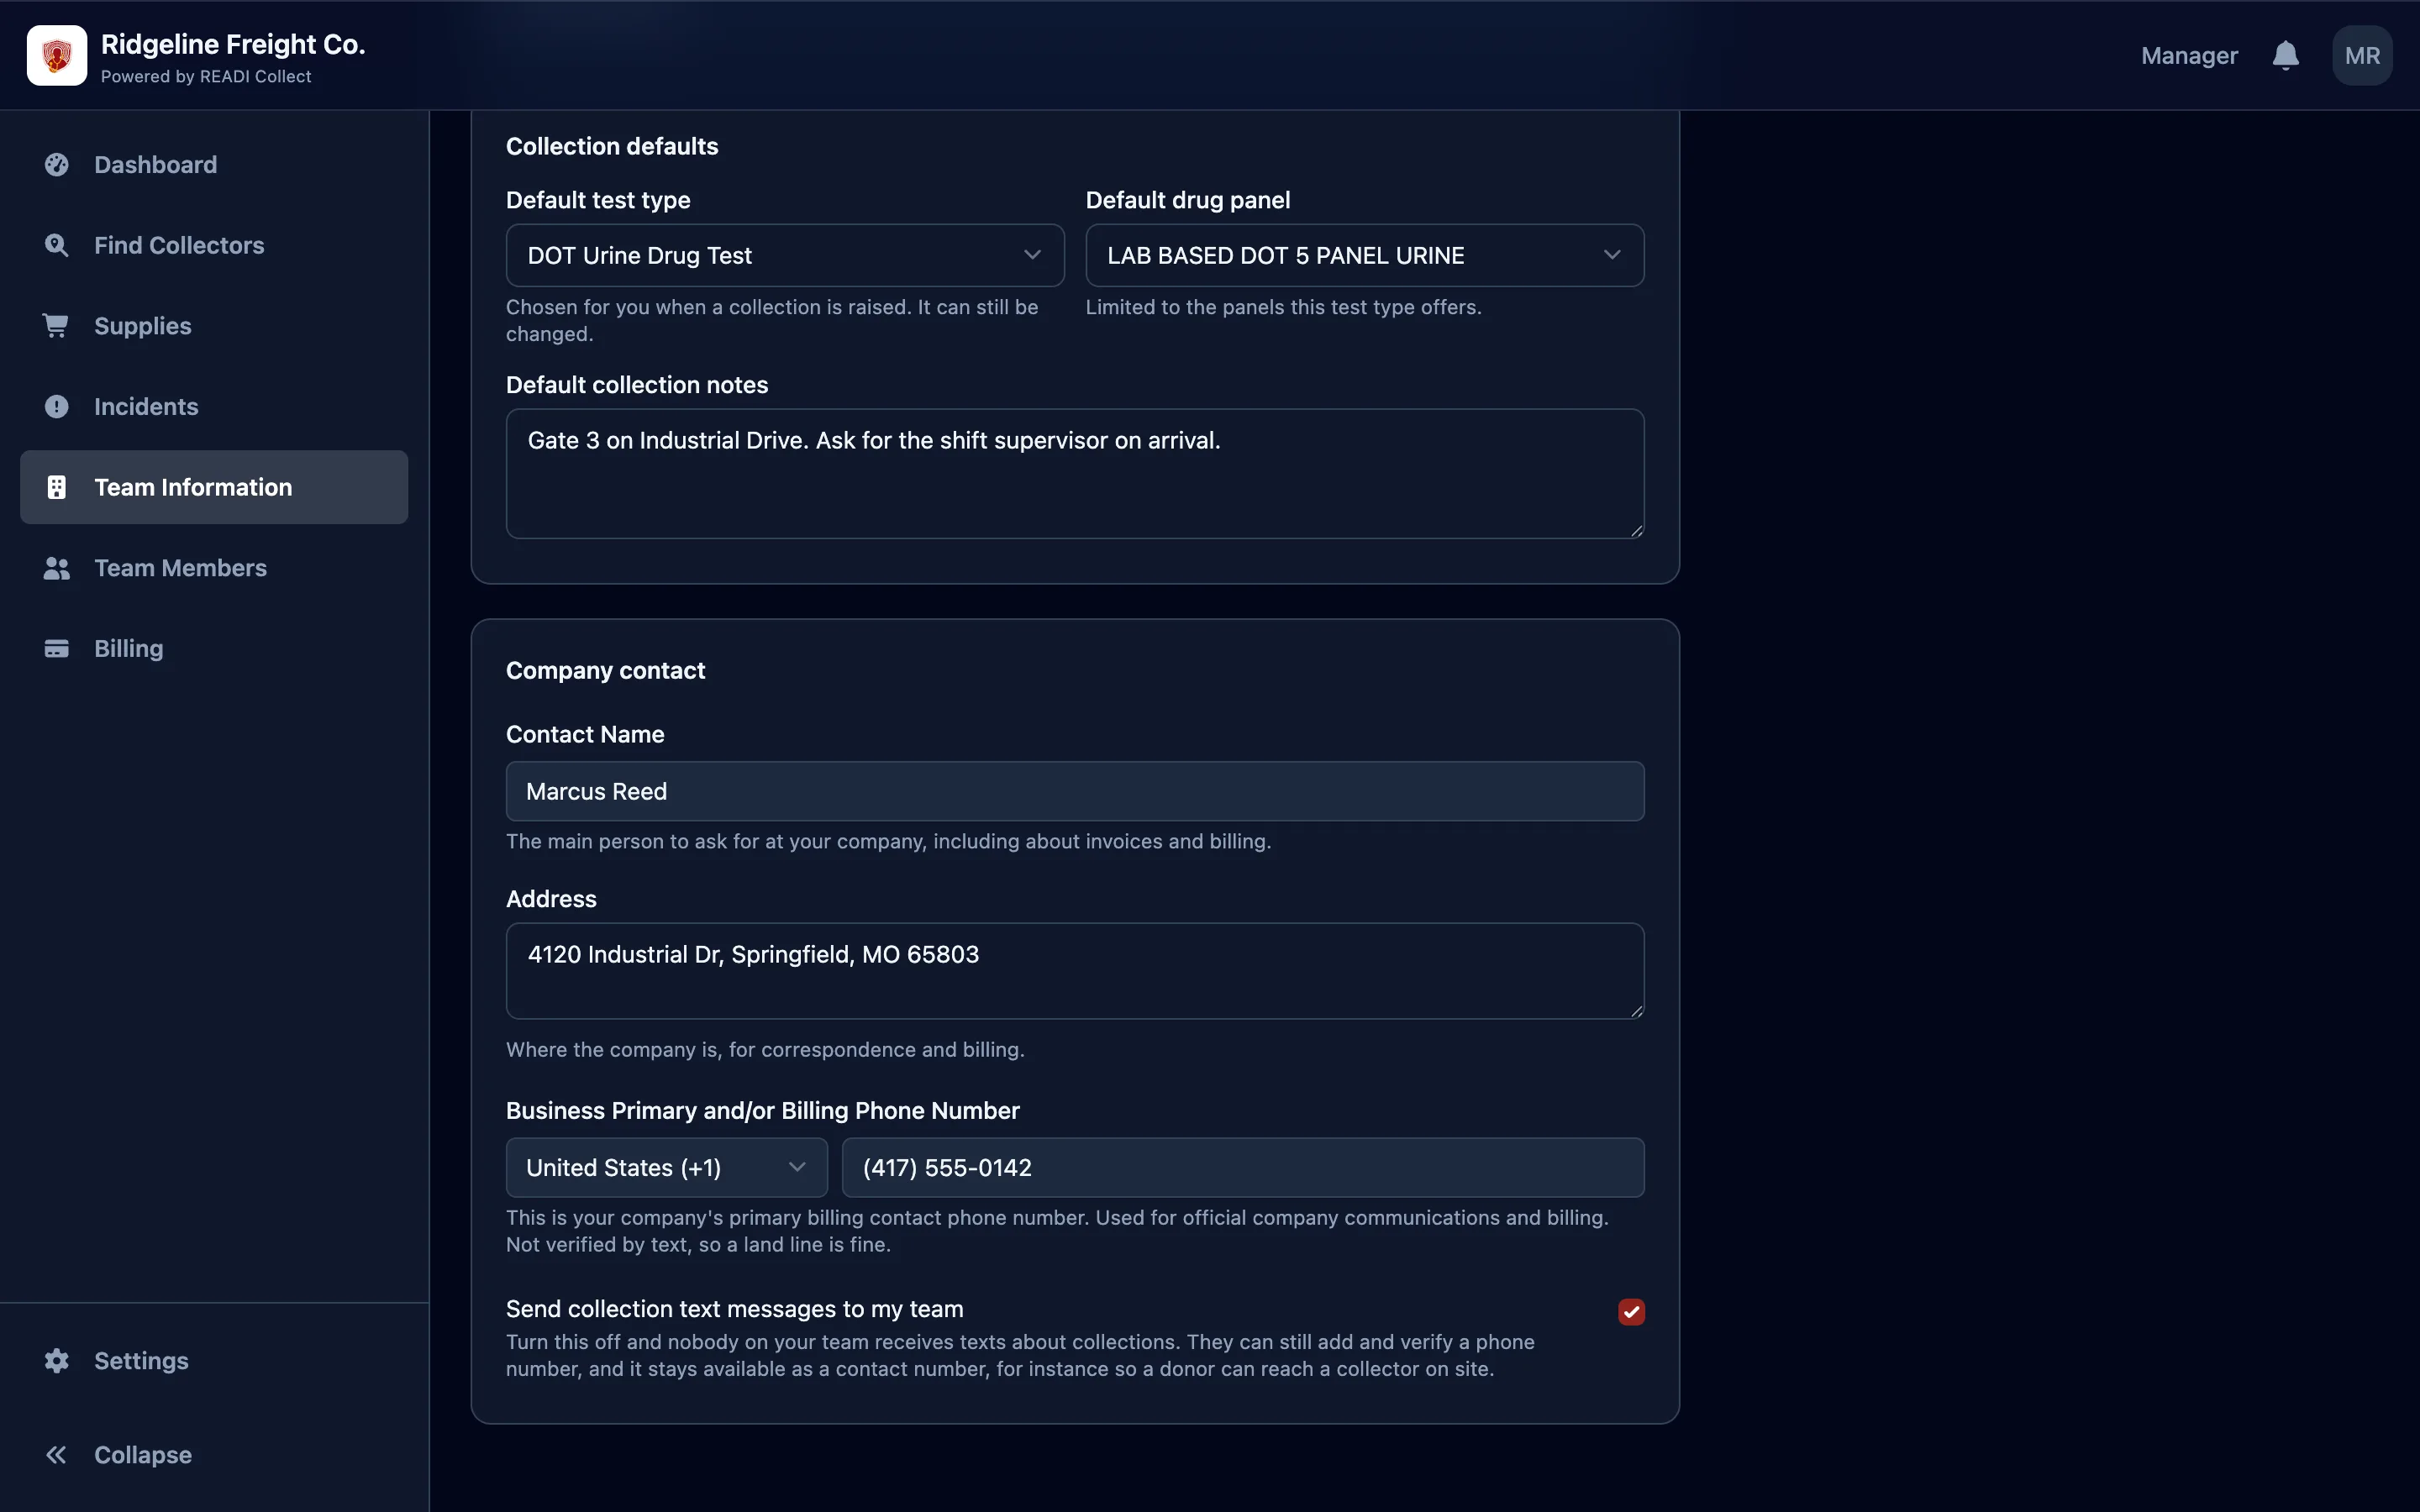2420x1512 pixels.
Task: Uncheck Send collection text messages checkbox
Action: point(1631,1312)
